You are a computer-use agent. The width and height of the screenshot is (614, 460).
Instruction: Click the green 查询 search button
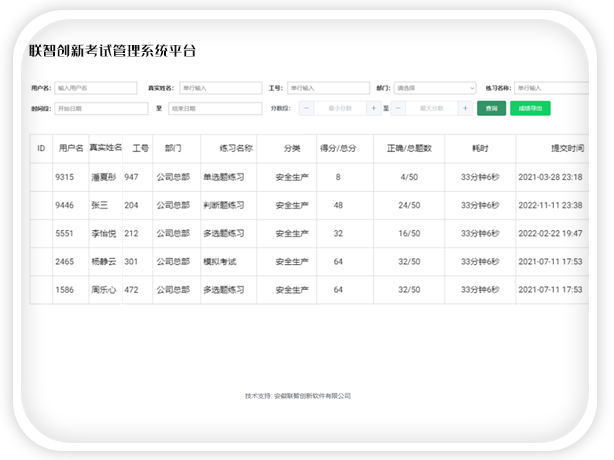(x=491, y=108)
